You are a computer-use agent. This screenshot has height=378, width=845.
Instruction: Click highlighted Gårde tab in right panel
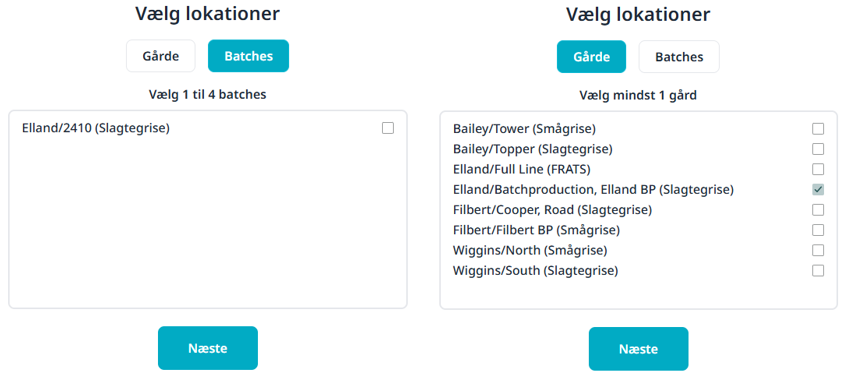tap(591, 57)
